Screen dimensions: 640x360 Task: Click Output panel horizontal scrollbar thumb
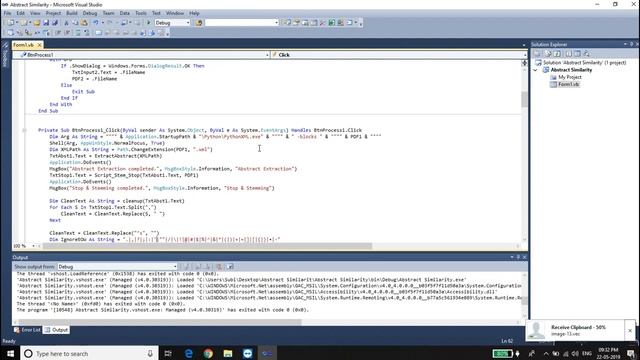(x=160, y=322)
